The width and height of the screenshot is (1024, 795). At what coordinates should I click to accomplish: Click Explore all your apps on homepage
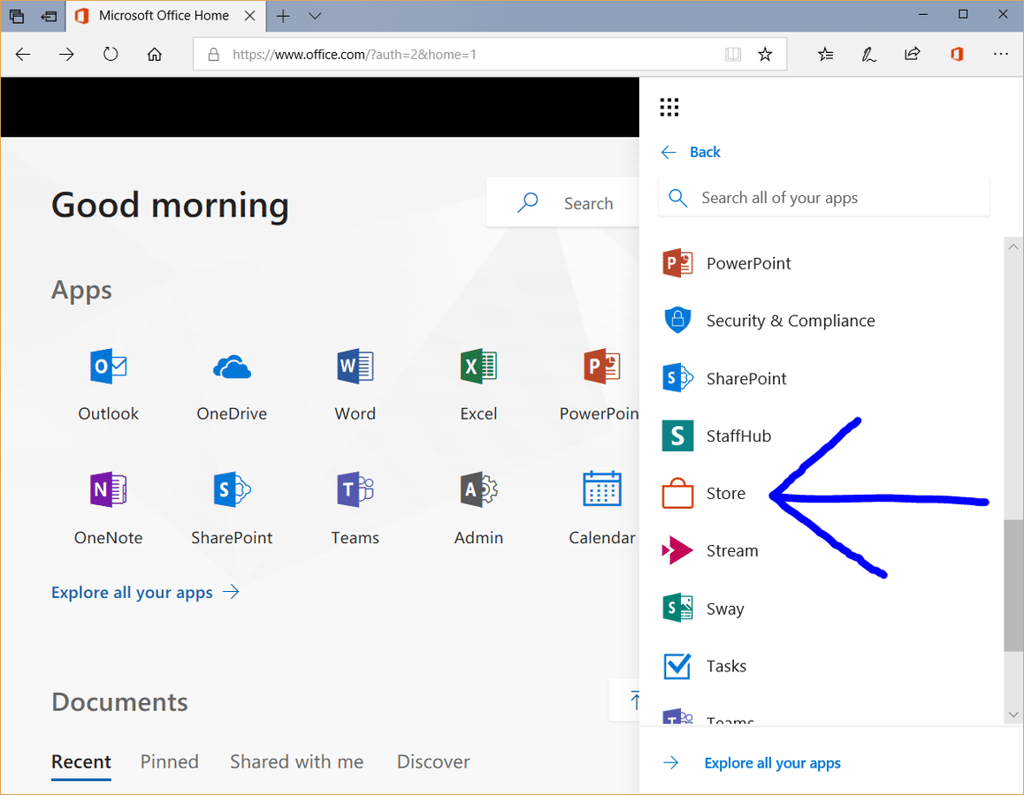(x=145, y=592)
